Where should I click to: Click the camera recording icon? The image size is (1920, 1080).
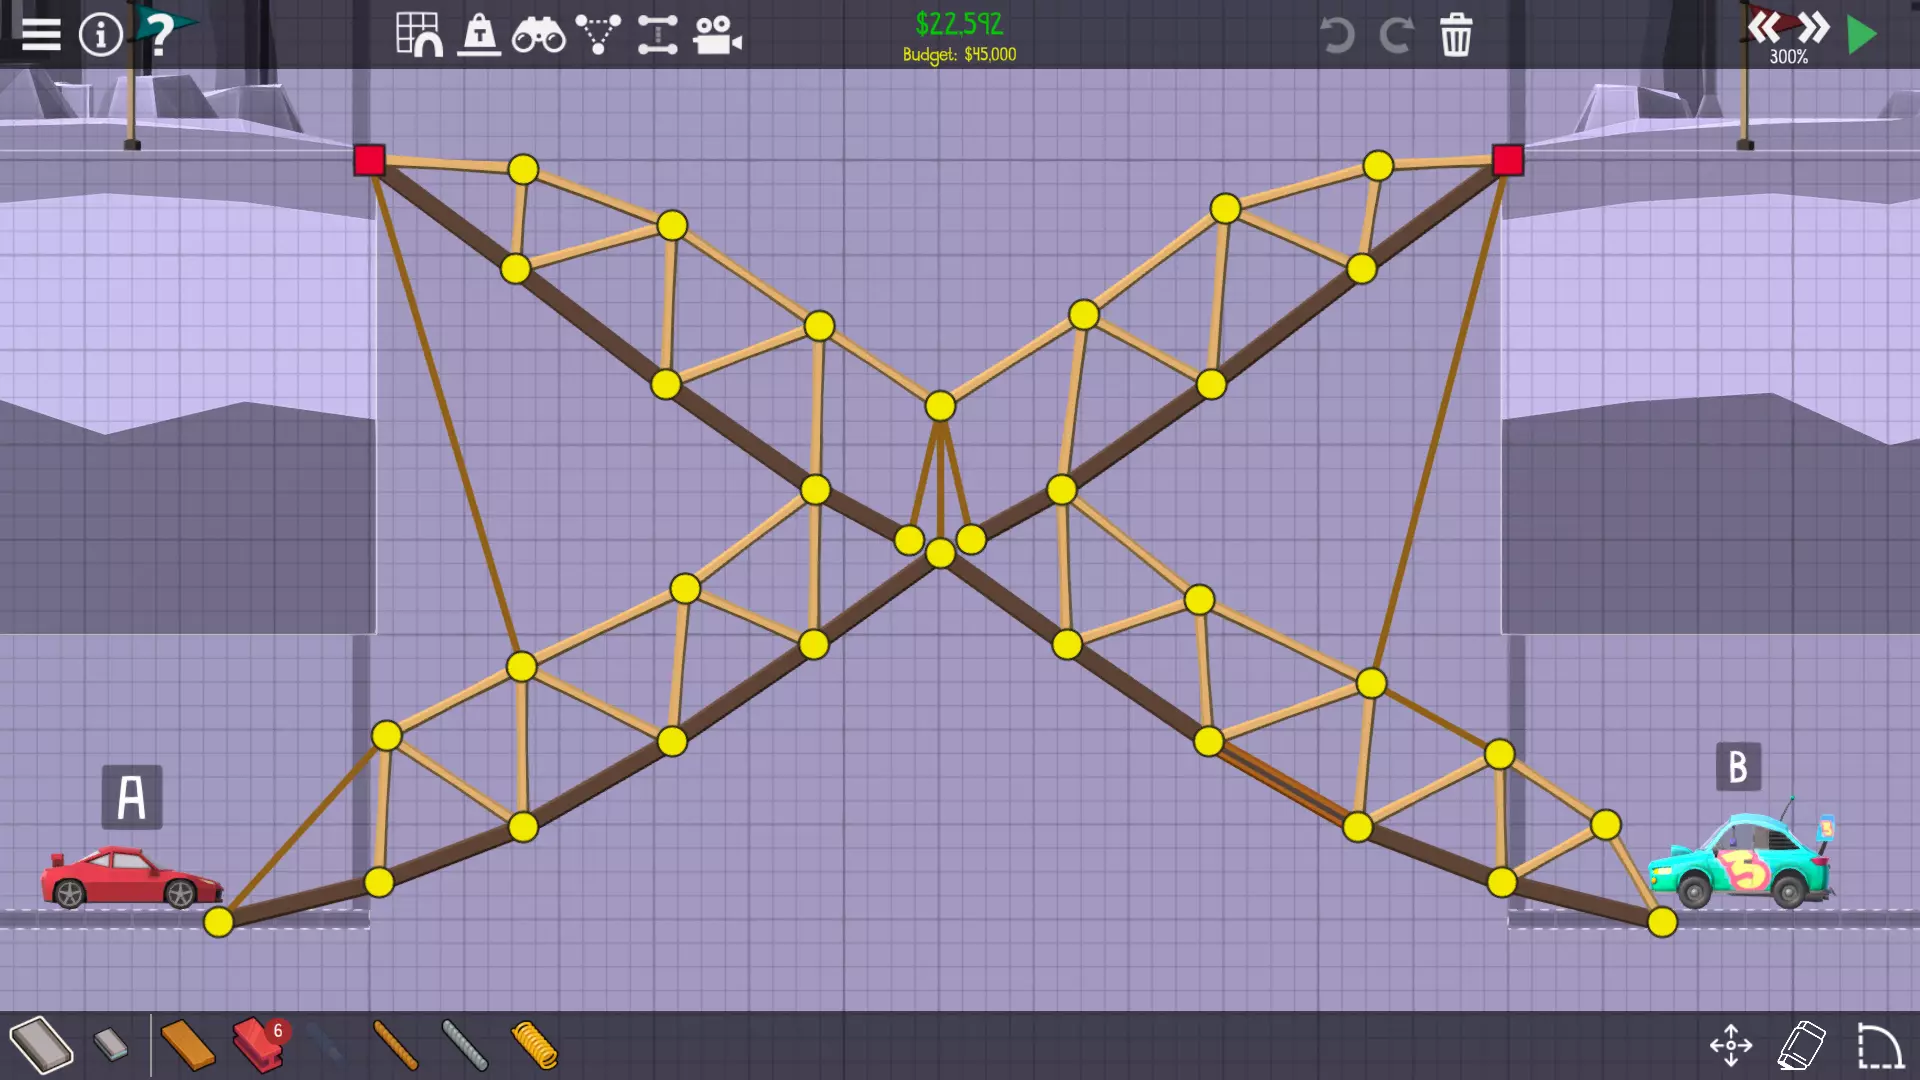[717, 36]
